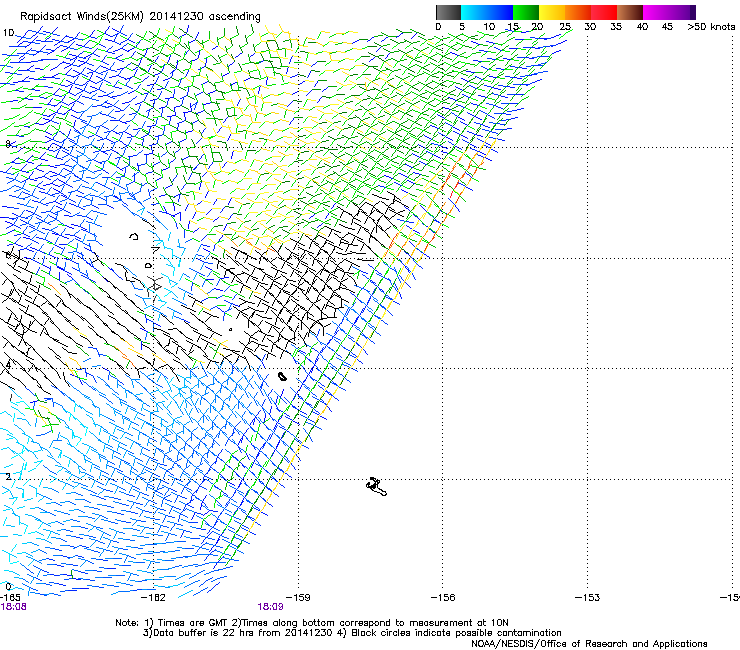Click the NOAA/NESDIS credit text
740x650 pixels.
(589, 644)
